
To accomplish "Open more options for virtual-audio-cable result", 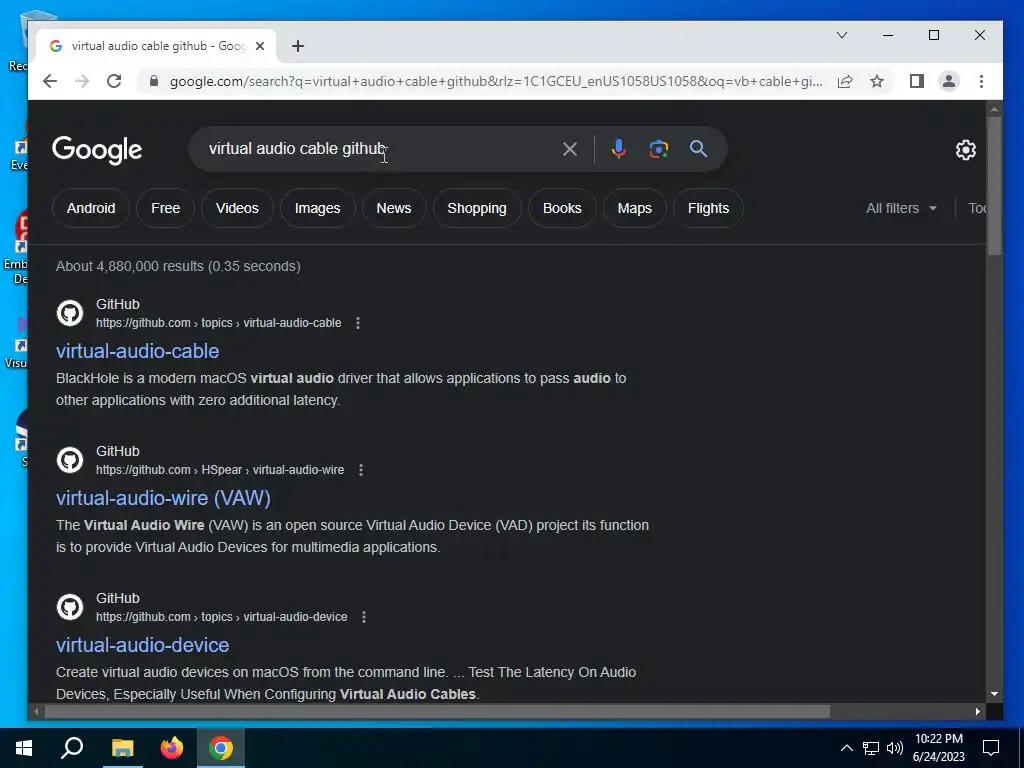I will (x=358, y=323).
